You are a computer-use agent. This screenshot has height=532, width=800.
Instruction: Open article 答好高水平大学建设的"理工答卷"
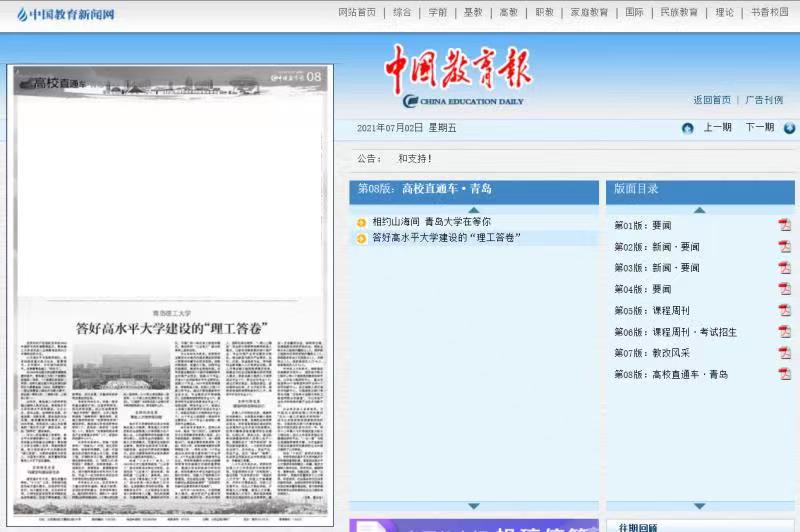tap(446, 238)
